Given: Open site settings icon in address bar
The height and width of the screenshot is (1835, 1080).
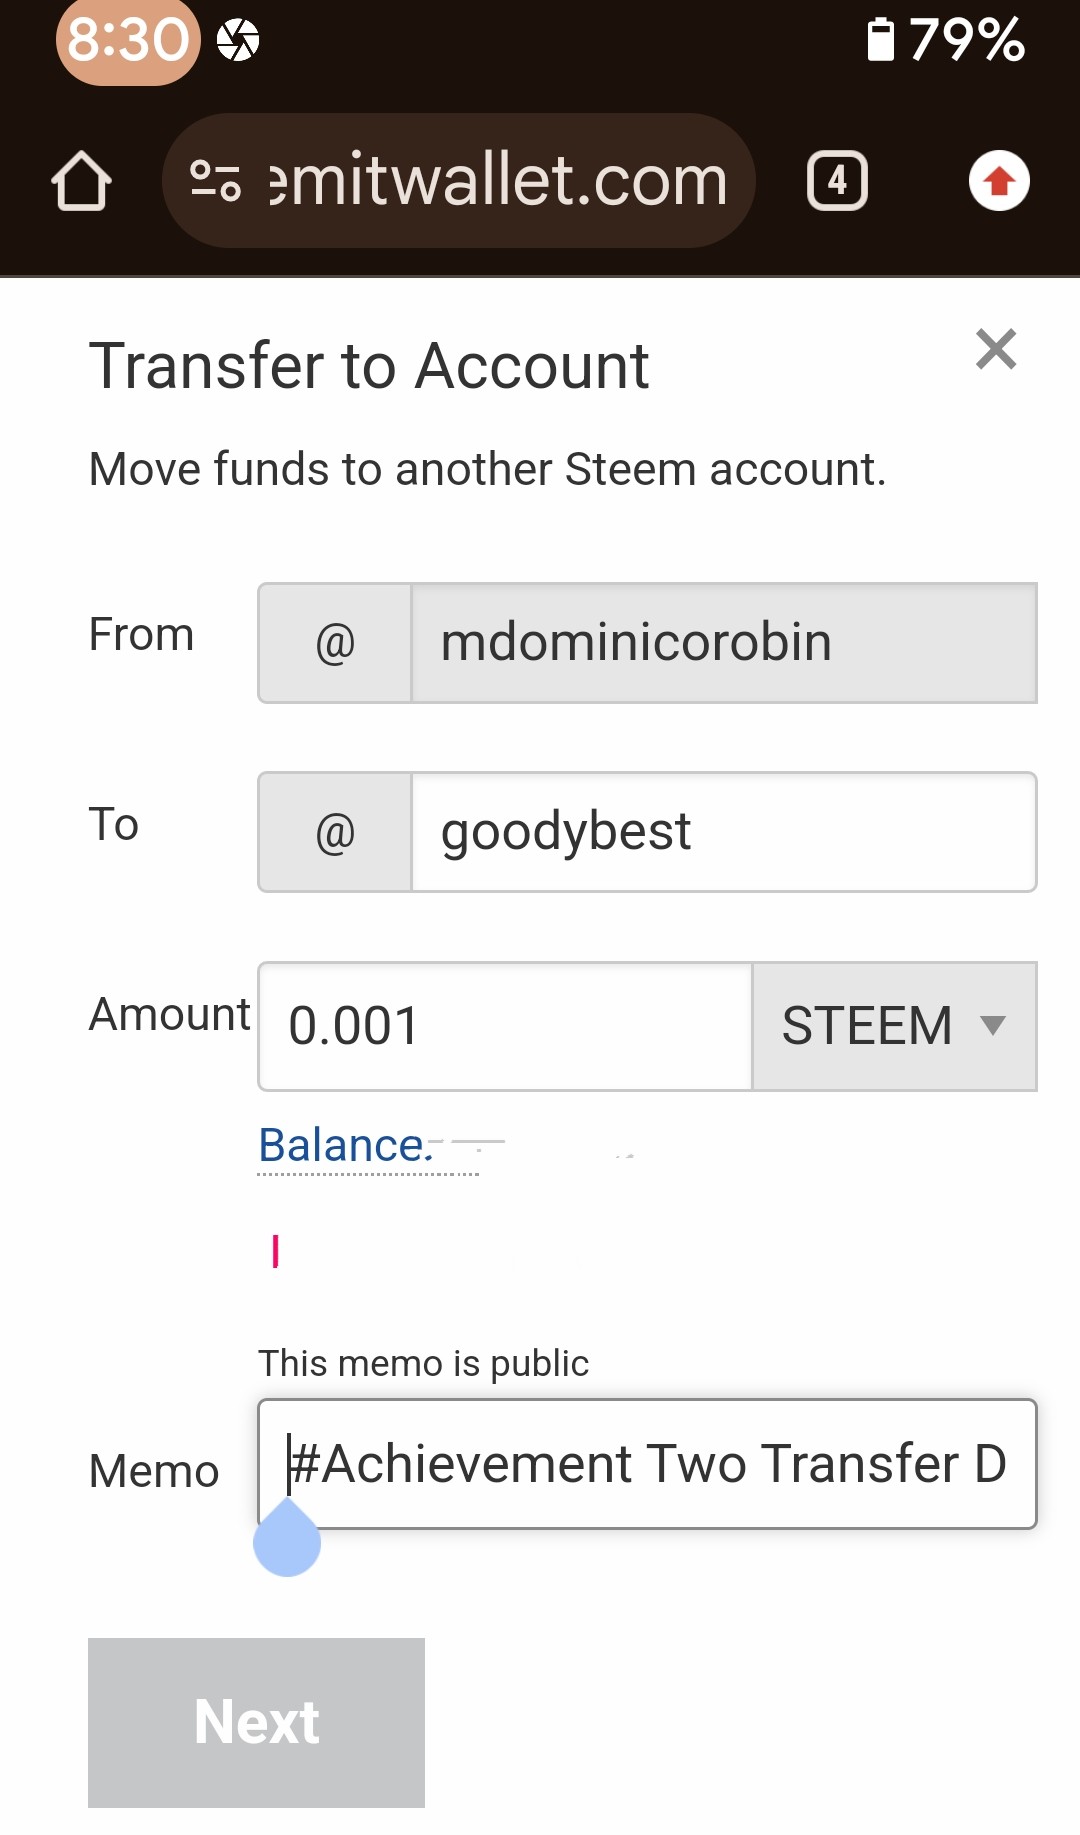Looking at the screenshot, I should pos(215,181).
